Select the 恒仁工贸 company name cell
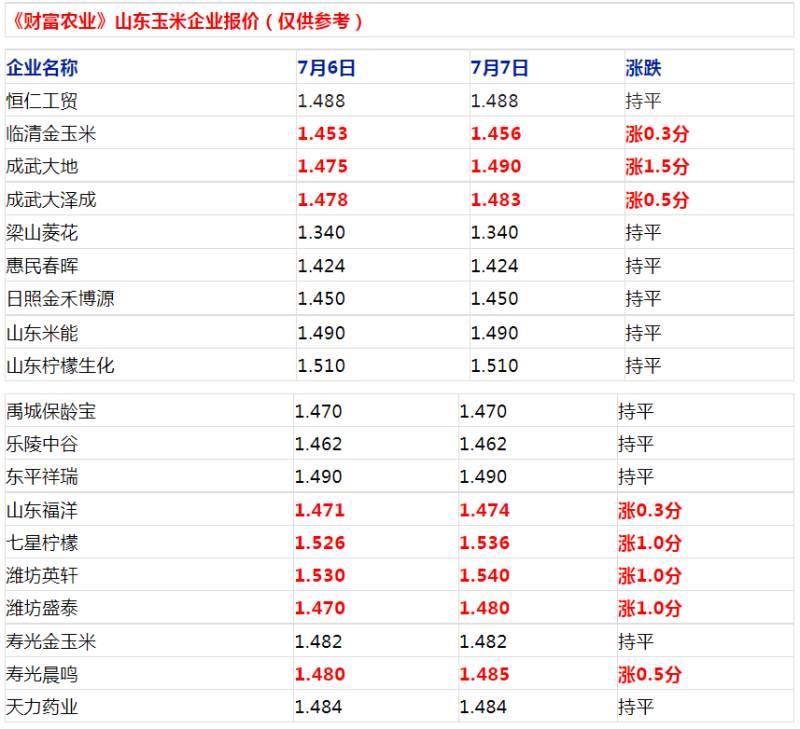 click(x=42, y=100)
